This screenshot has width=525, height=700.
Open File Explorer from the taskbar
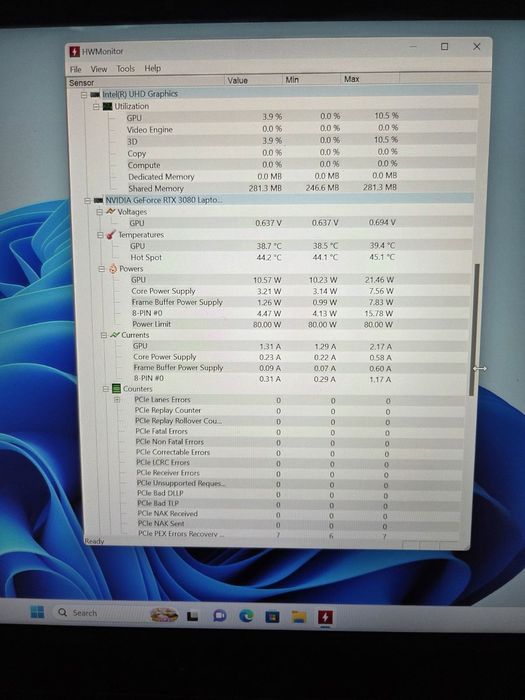pos(299,617)
